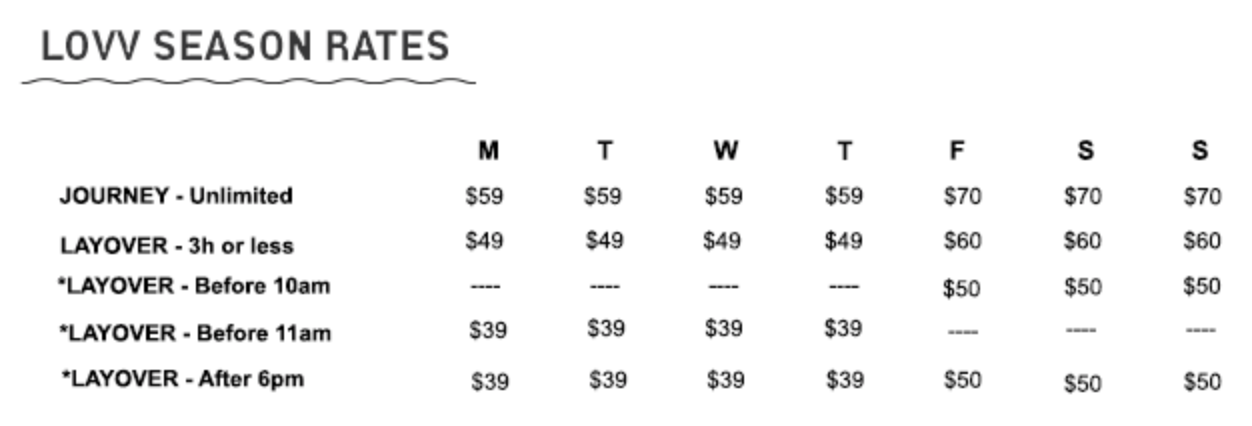Click Monday's LAYOVER After 6pm $39 rate
Viewport: 1252px width, 426px height.
point(489,381)
